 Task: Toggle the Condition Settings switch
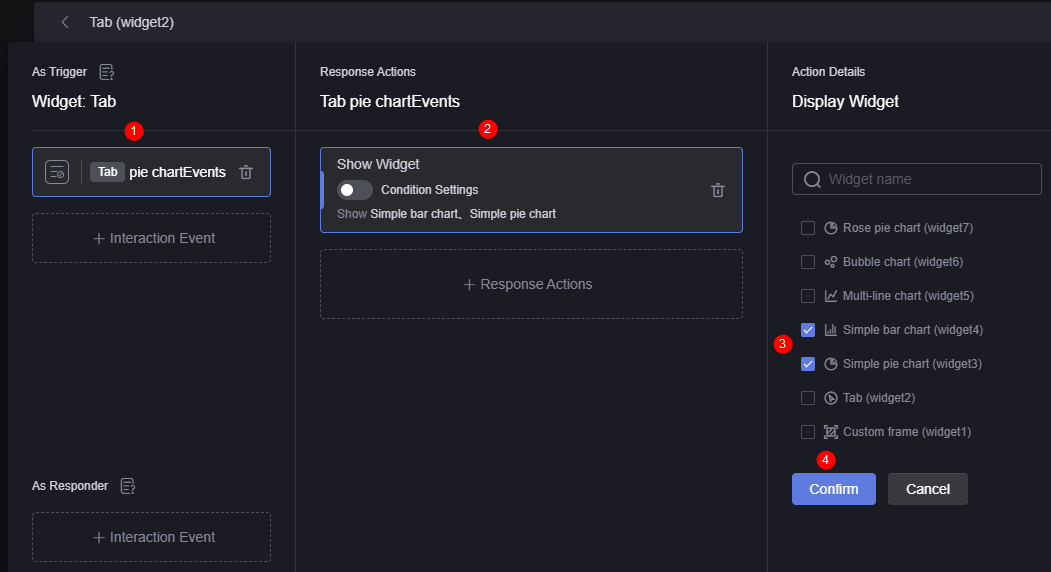click(x=355, y=190)
